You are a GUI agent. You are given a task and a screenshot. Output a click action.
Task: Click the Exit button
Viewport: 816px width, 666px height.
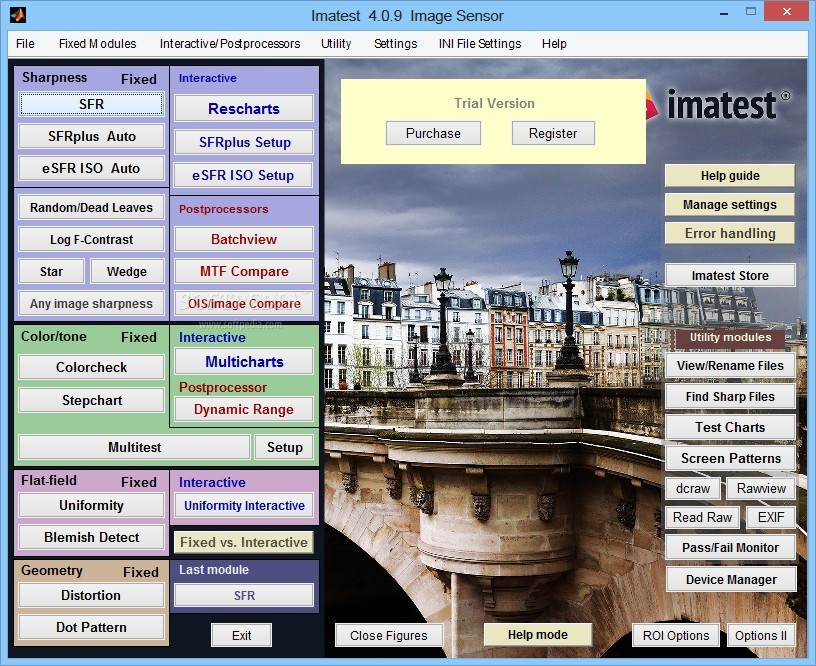pos(241,635)
